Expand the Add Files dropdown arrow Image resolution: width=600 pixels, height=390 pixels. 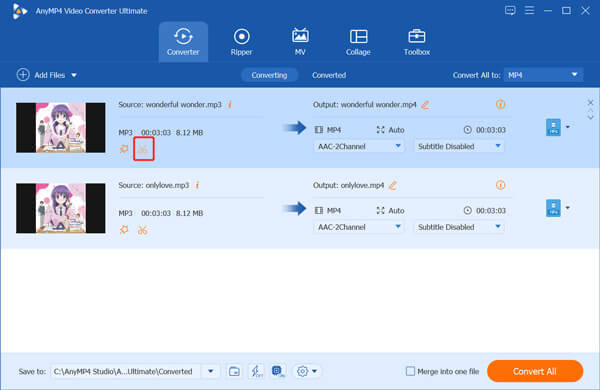(74, 75)
